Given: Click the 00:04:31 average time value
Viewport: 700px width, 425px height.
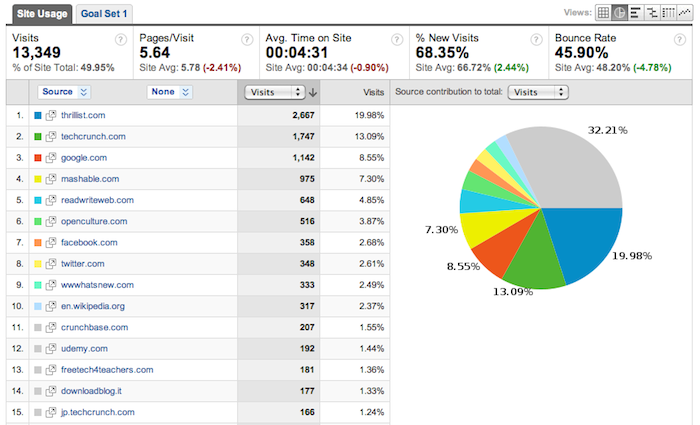Looking at the screenshot, I should [x=297, y=53].
